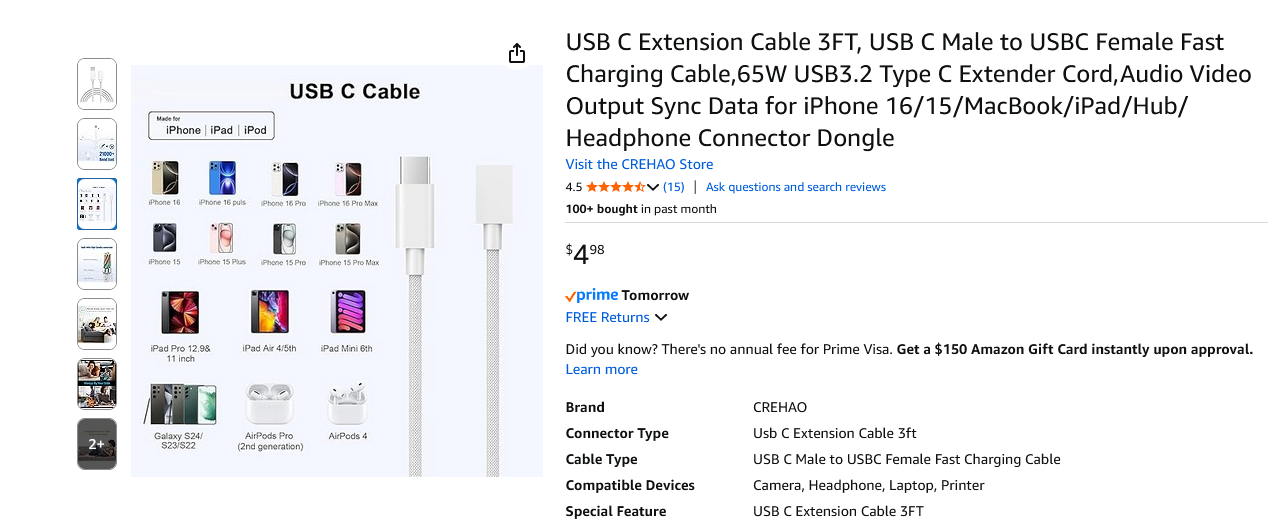Click the share icon above product image
The width and height of the screenshot is (1268, 521).
tap(517, 53)
